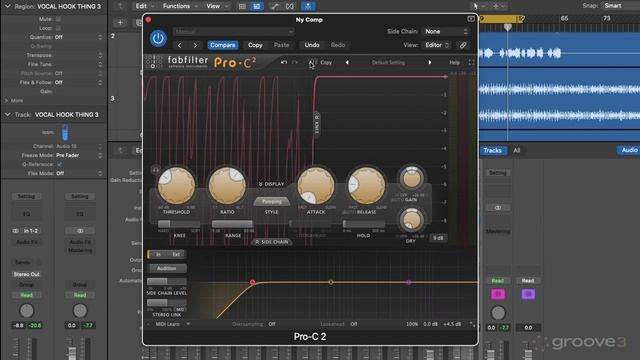
Task: Click the FabFilter redo arrow icon
Action: click(x=295, y=62)
